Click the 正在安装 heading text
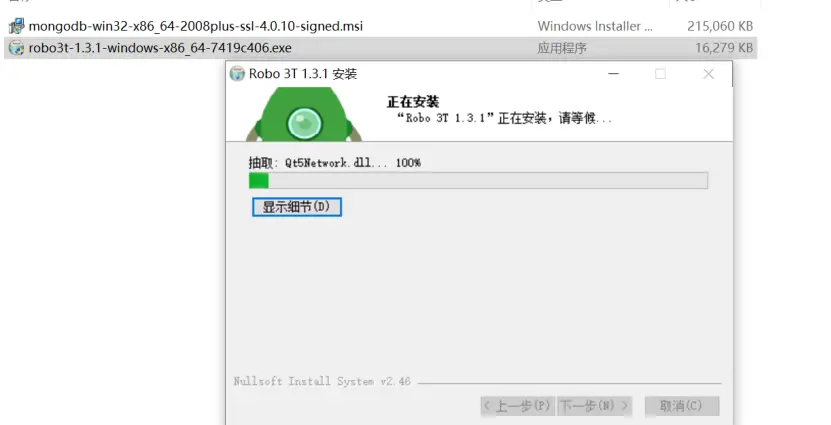Viewport: 831px width, 425px height. click(413, 102)
